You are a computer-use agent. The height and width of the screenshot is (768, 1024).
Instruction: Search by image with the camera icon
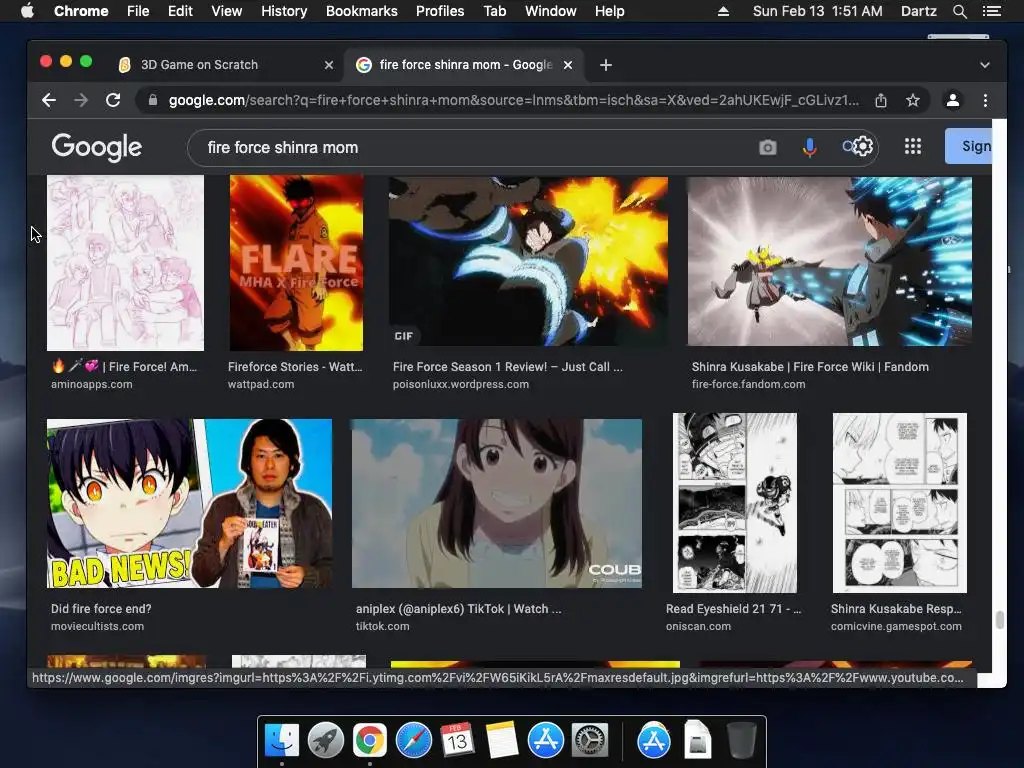(768, 147)
